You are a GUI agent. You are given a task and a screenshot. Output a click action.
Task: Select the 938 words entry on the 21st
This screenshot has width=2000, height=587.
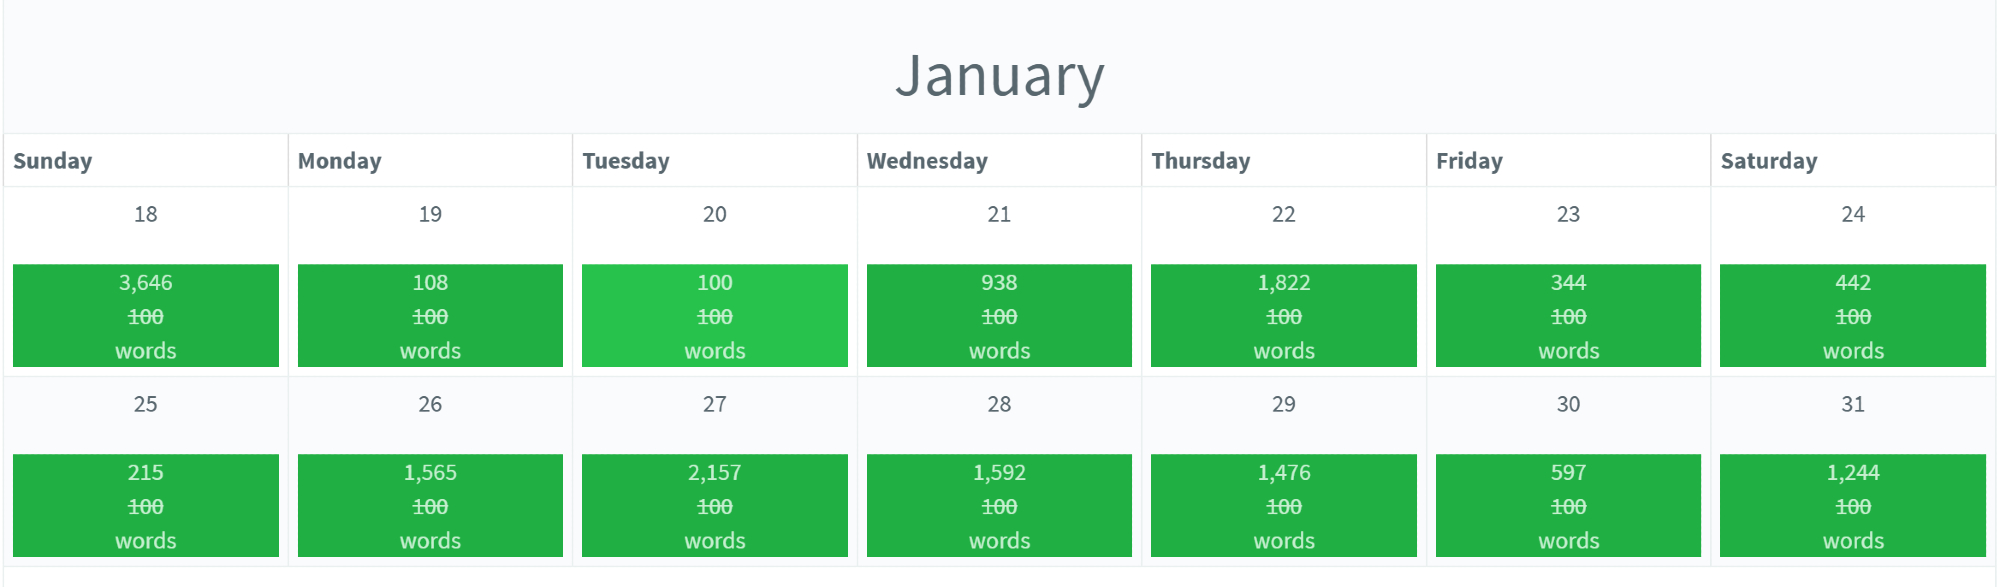(999, 316)
